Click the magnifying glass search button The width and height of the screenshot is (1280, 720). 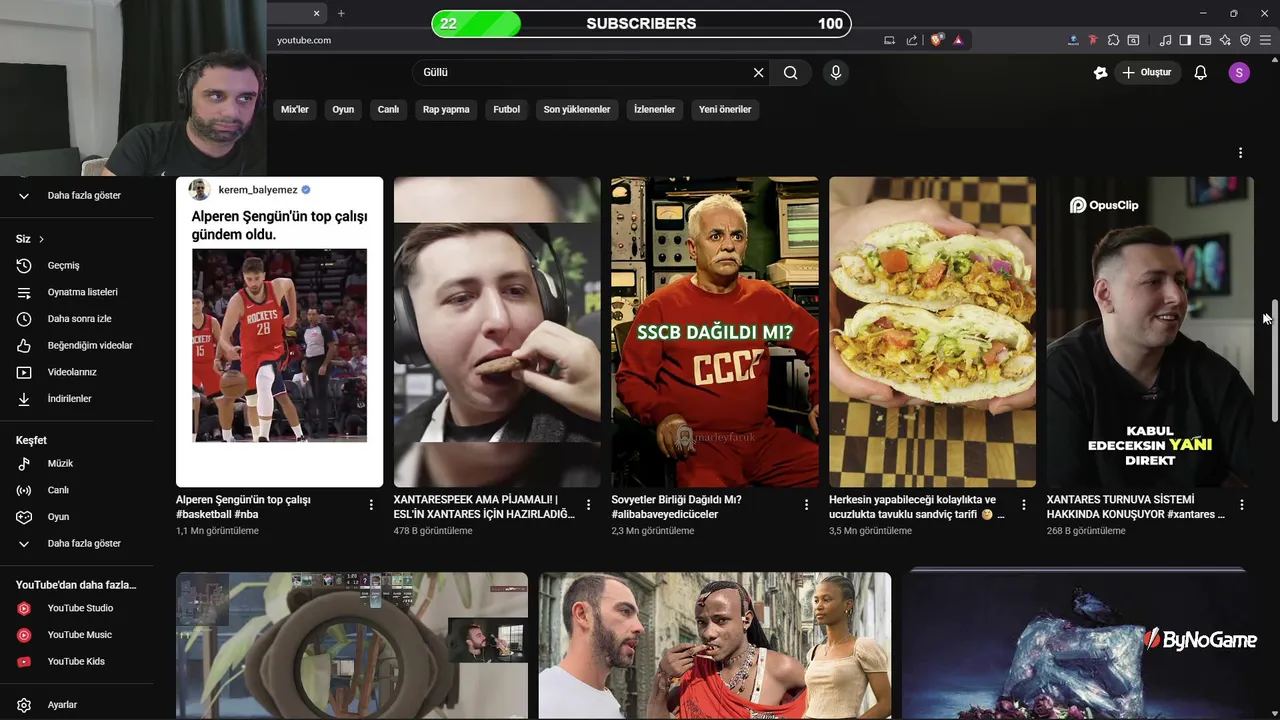coord(791,72)
